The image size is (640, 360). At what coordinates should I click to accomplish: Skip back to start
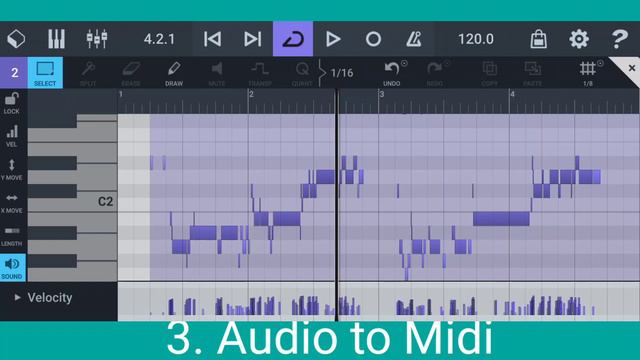(x=212, y=39)
